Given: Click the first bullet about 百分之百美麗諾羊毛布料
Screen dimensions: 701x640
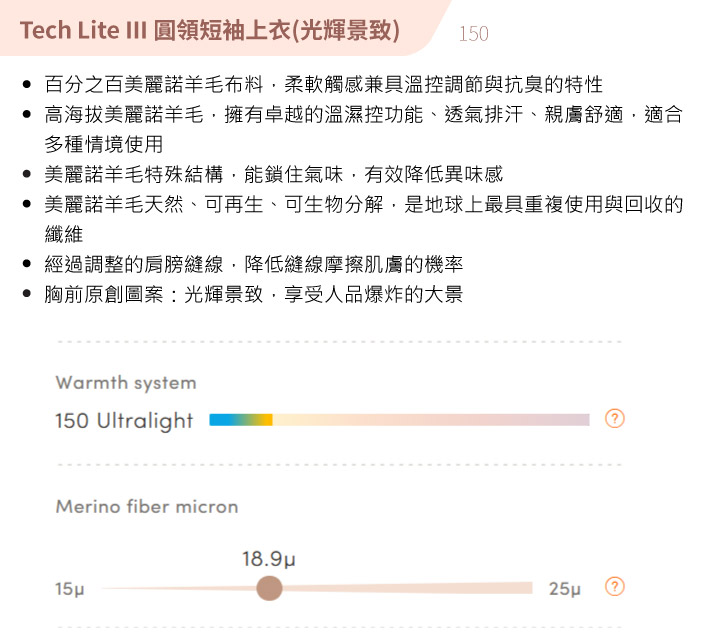Looking at the screenshot, I should pyautogui.click(x=323, y=84).
